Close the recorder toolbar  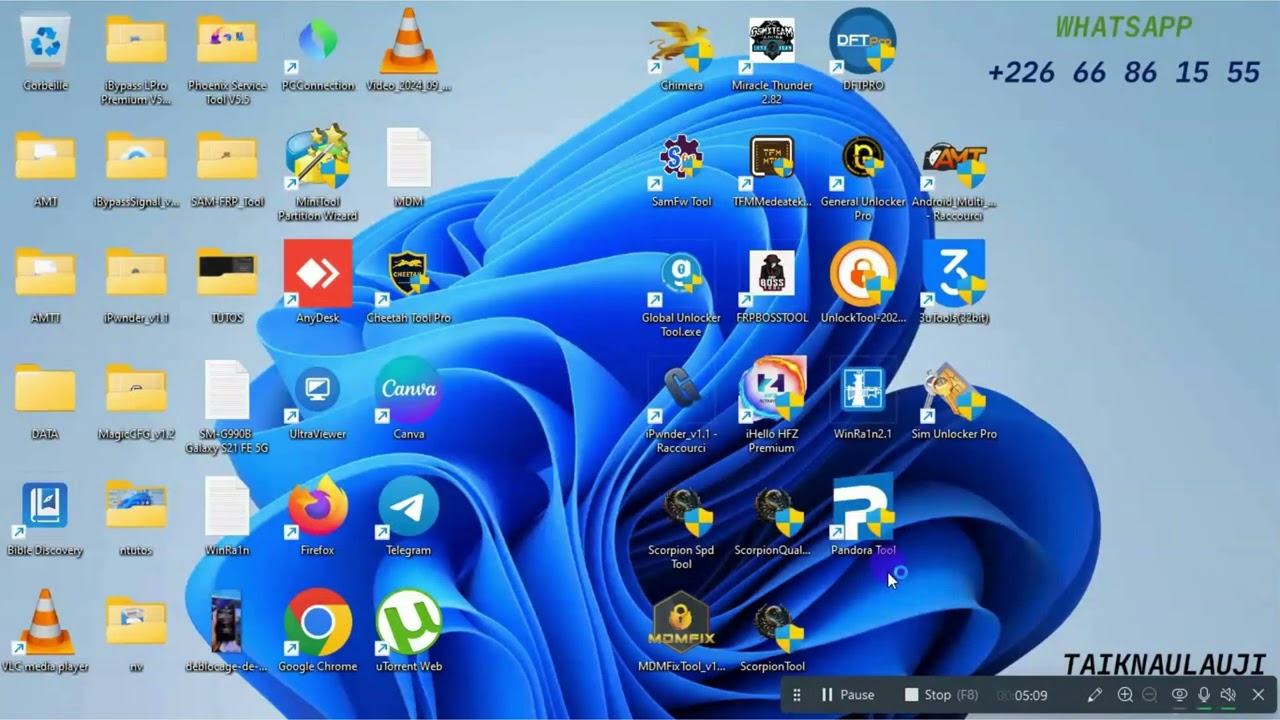[1258, 695]
